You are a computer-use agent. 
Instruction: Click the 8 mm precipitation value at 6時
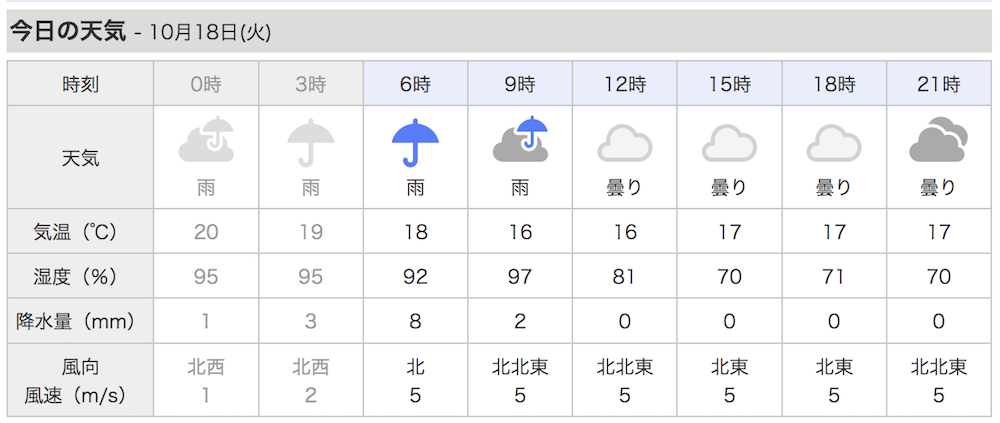415,321
